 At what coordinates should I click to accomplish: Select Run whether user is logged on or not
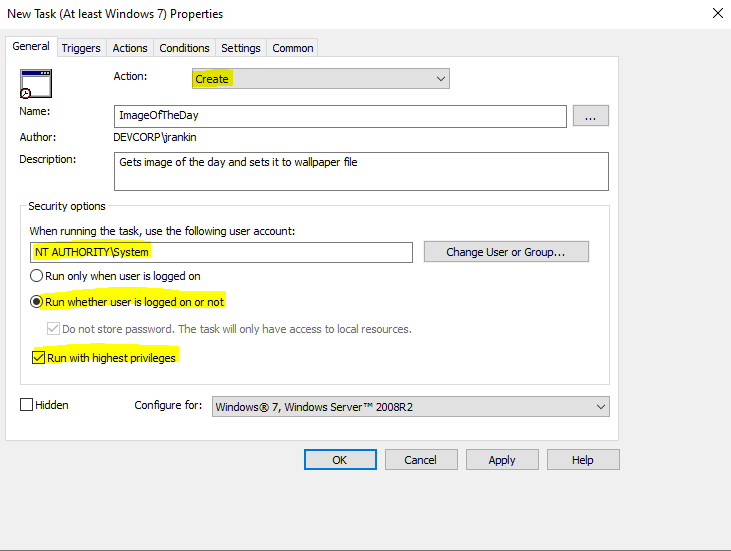[x=37, y=301]
